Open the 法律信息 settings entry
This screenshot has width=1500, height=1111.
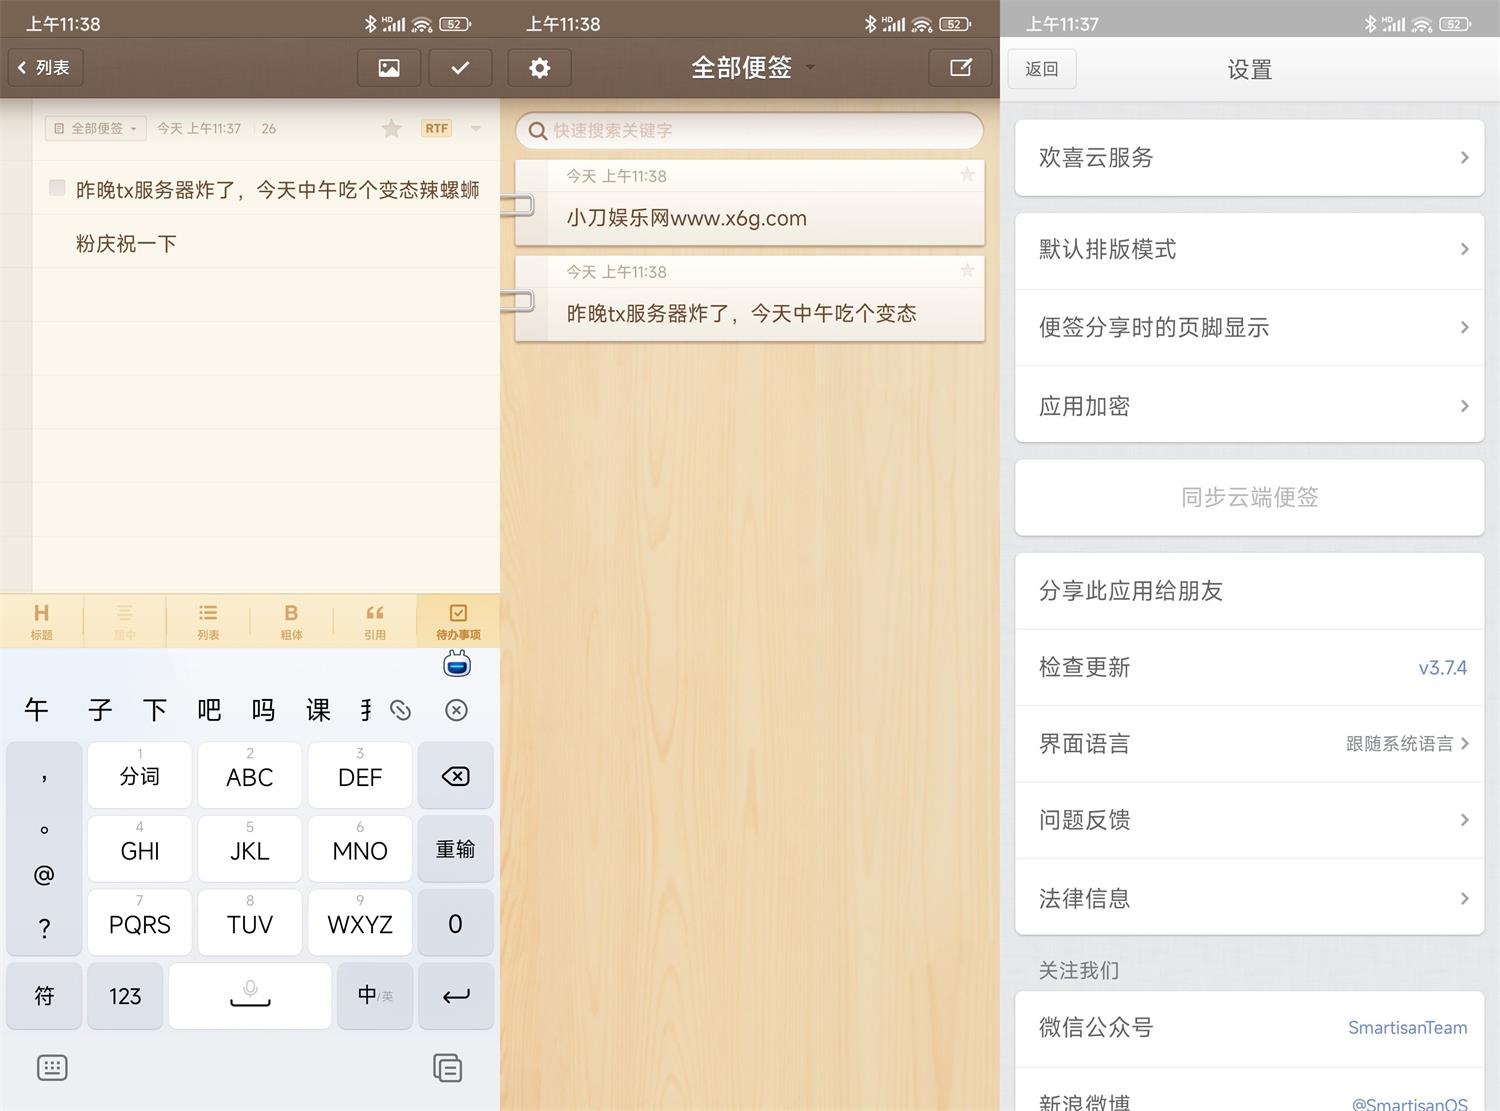click(x=1248, y=898)
